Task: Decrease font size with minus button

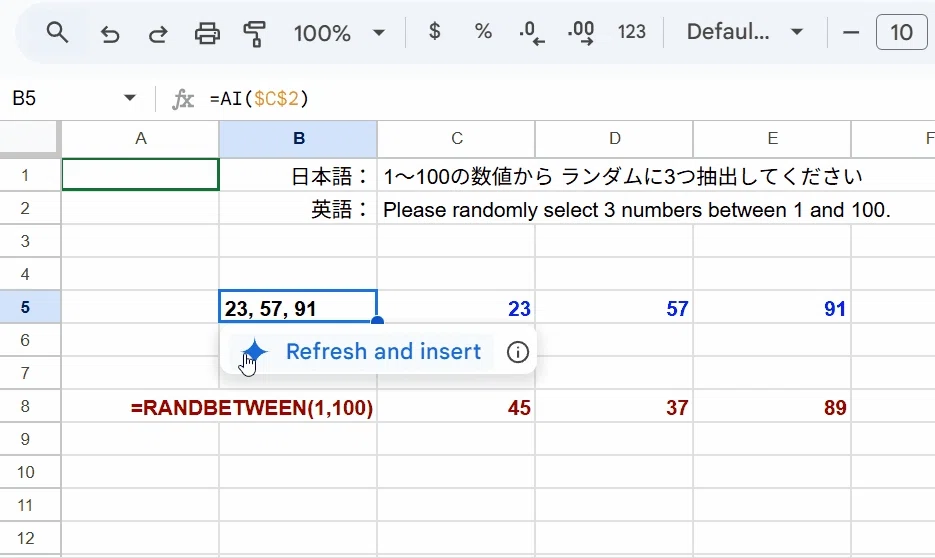Action: coord(851,32)
